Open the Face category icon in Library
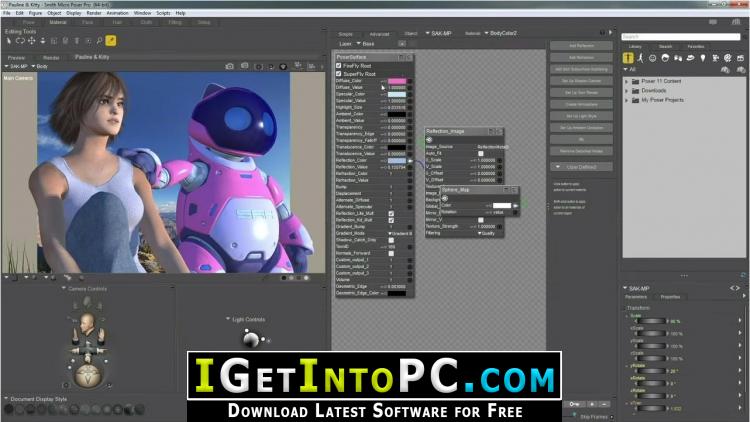Screen dimensions: 750x422 pos(652,58)
